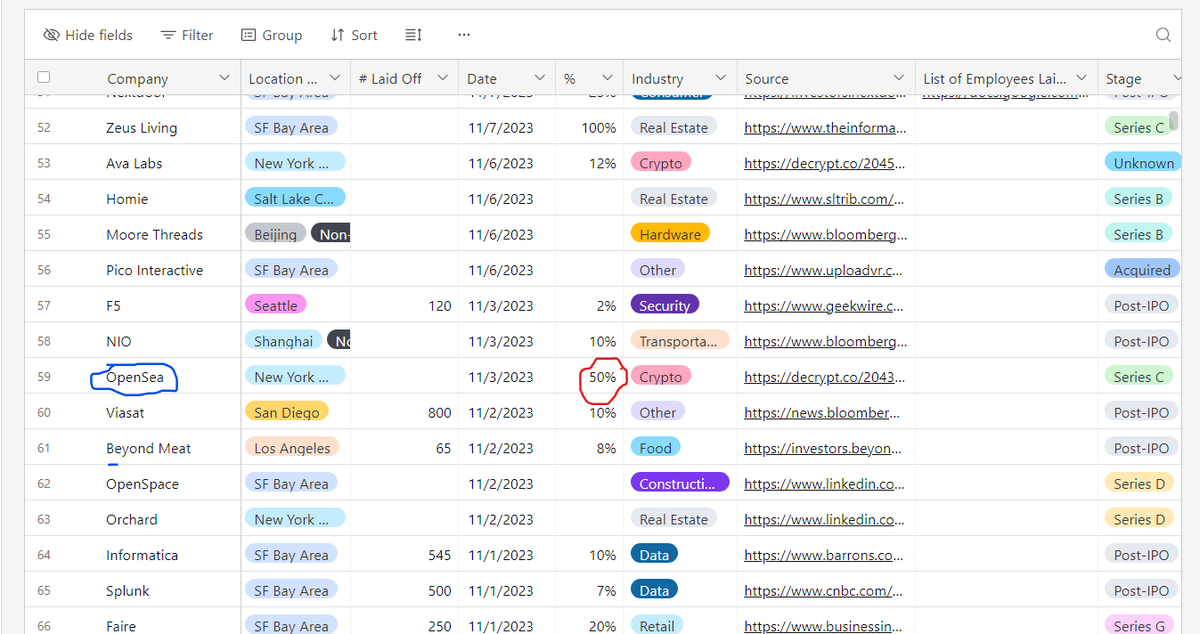Click 800 laid off value for Viasat
Viewport: 1200px width, 634px height.
coord(439,412)
